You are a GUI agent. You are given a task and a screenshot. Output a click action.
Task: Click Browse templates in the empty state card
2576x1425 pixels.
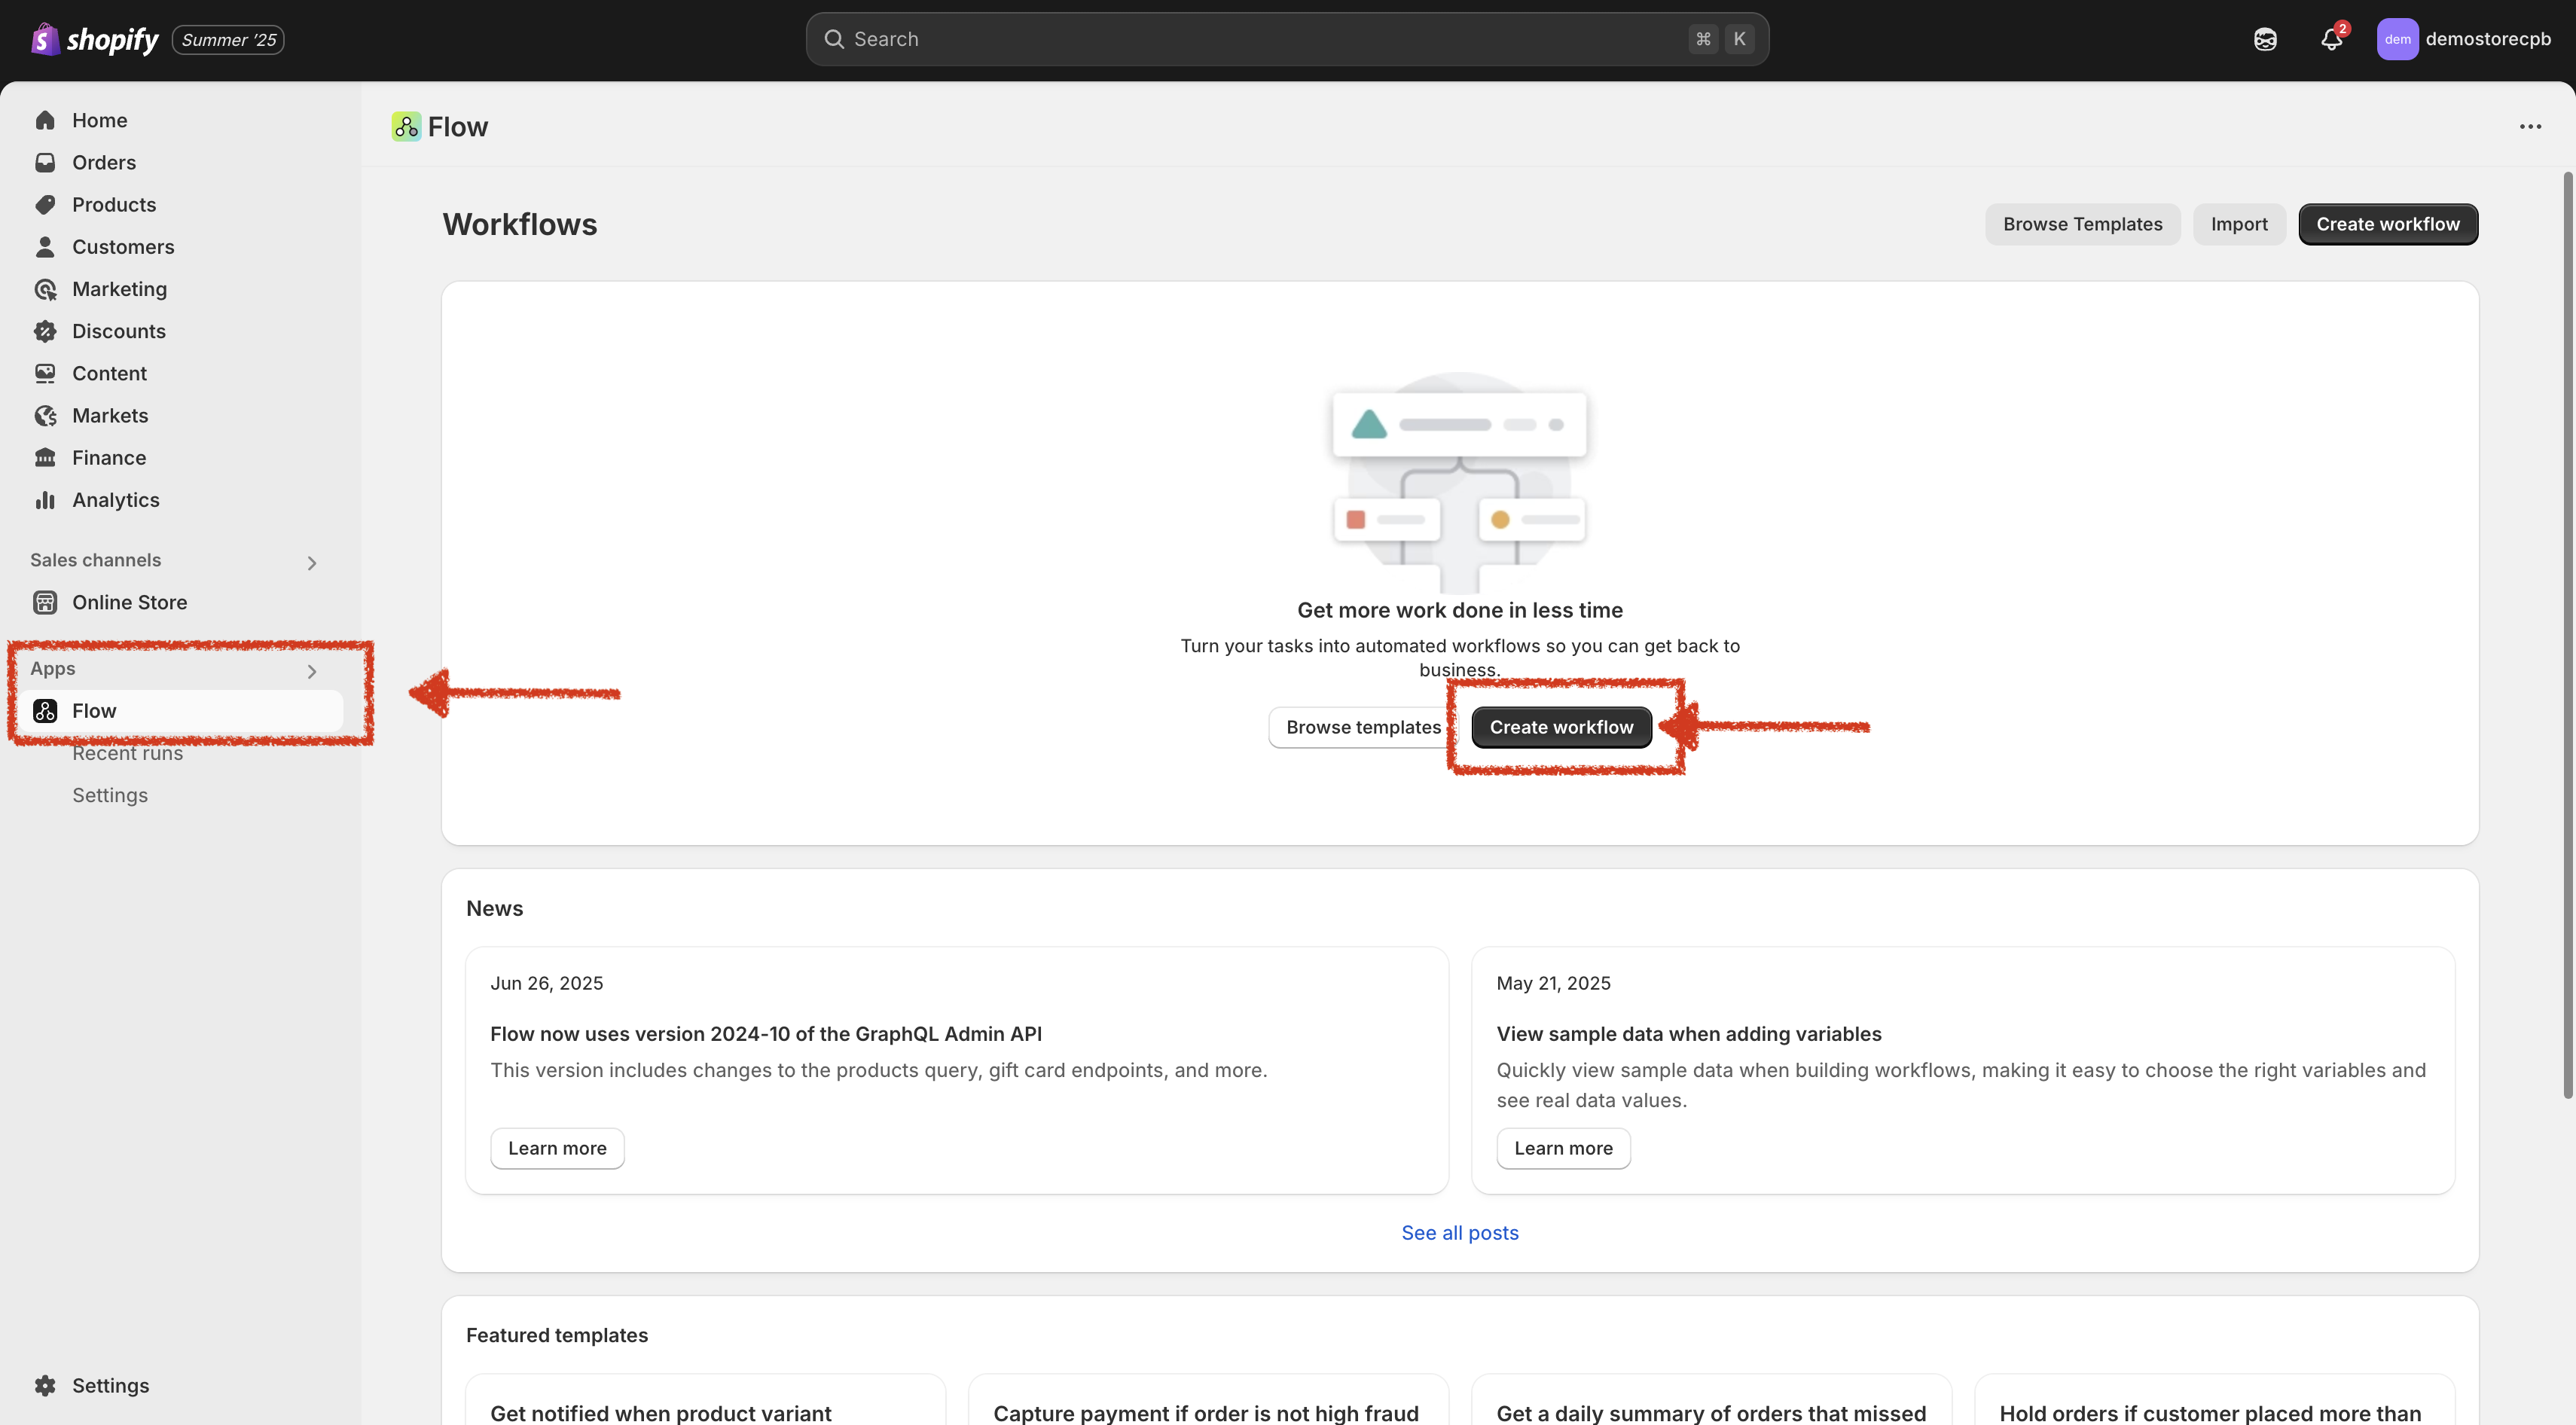point(1363,727)
